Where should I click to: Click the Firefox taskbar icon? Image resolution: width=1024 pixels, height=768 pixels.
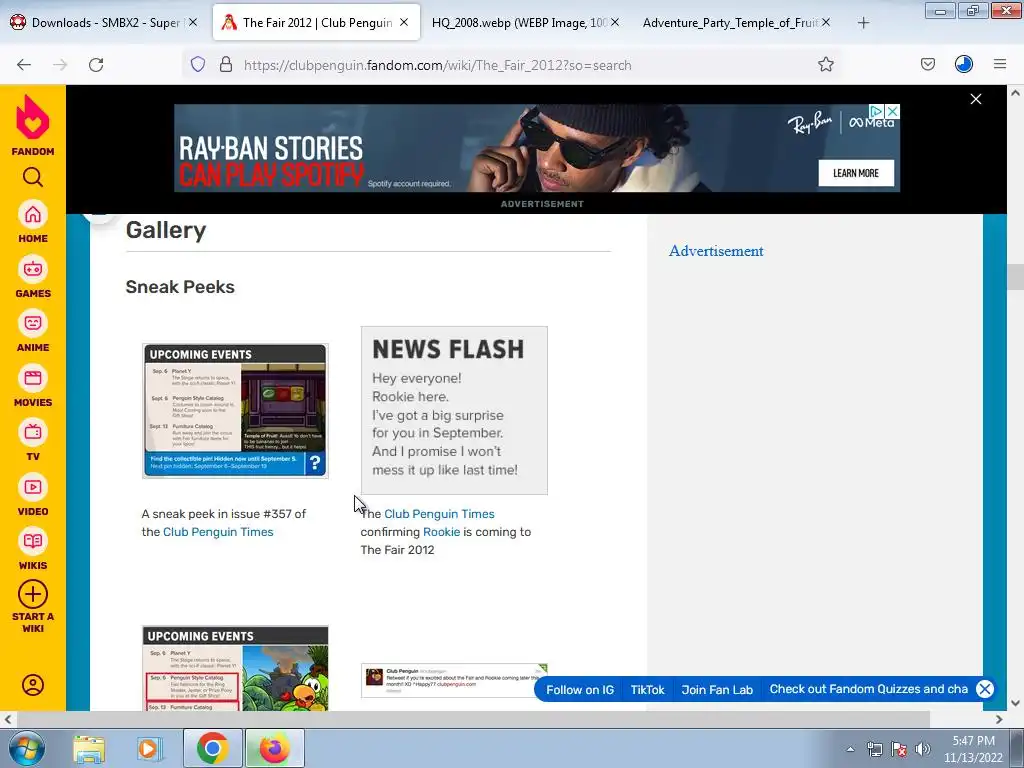coord(274,748)
